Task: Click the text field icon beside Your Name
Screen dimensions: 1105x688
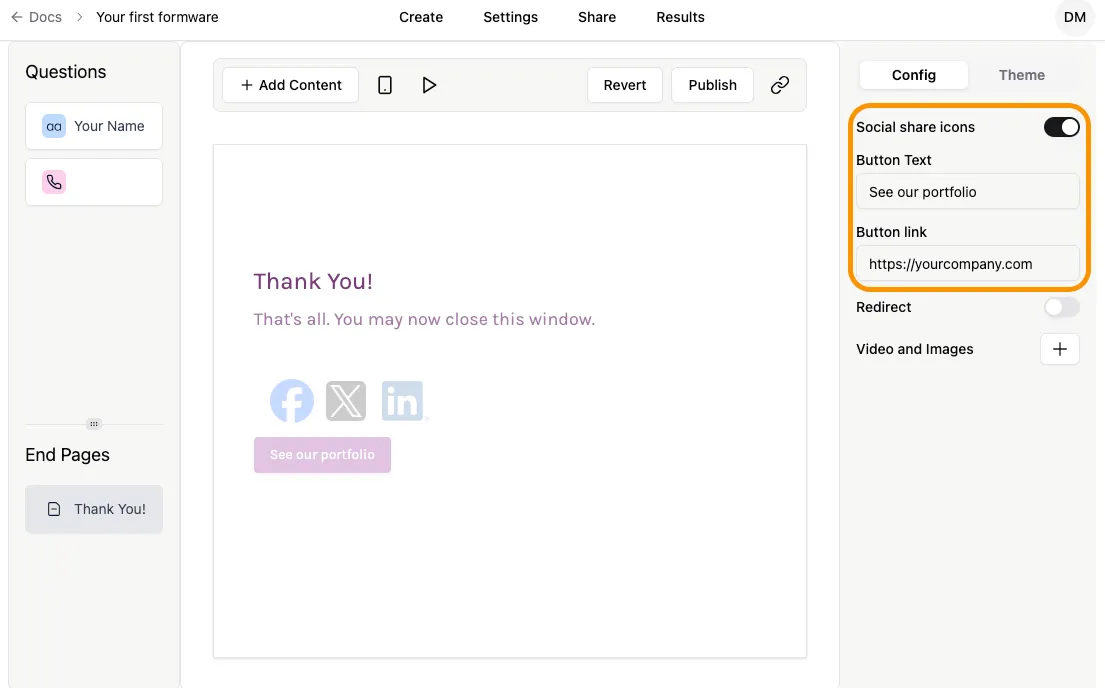Action: click(x=53, y=126)
